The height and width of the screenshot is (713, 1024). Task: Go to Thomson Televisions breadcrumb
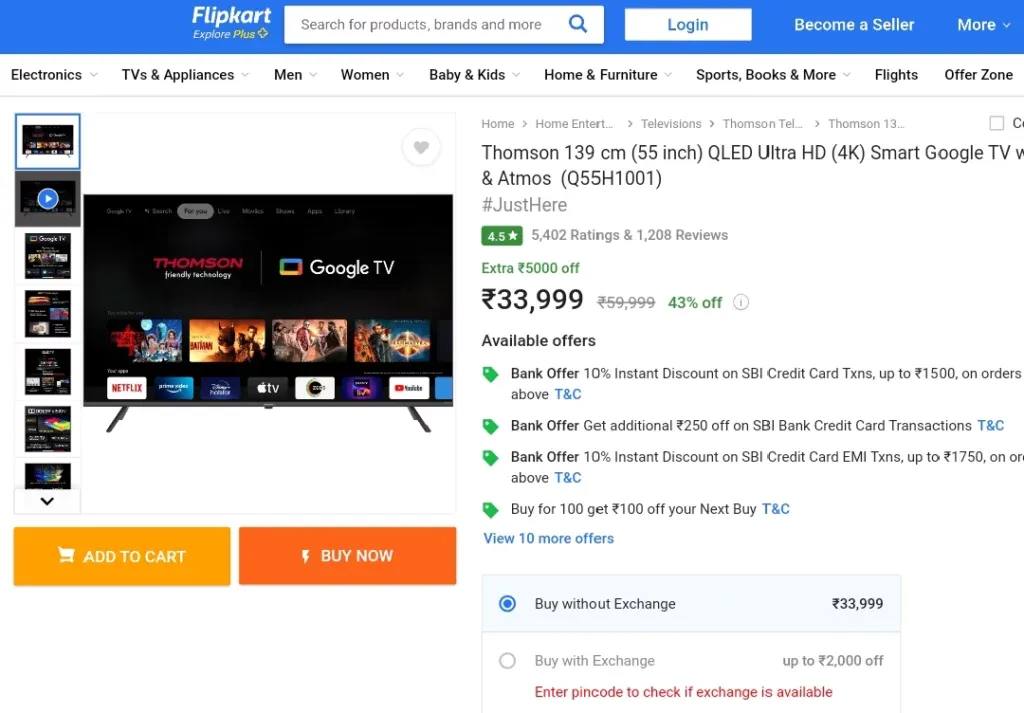(762, 123)
